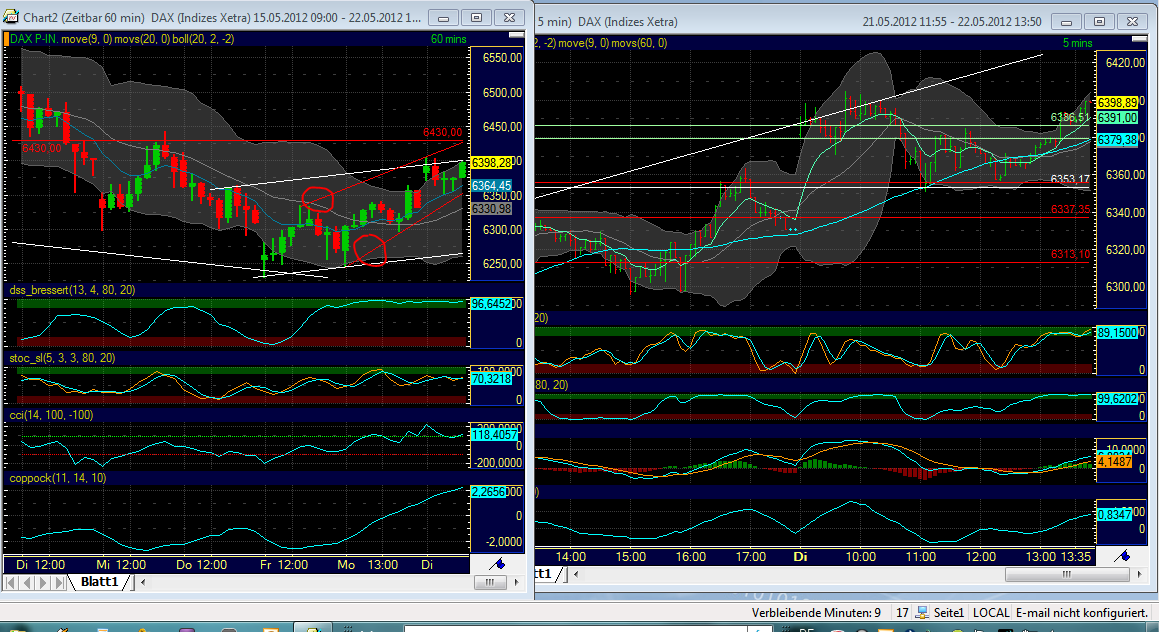Screen dimensions: 1159x632
Task: Click Verbleibende Minuten: 9 status entry
Action: (816, 613)
